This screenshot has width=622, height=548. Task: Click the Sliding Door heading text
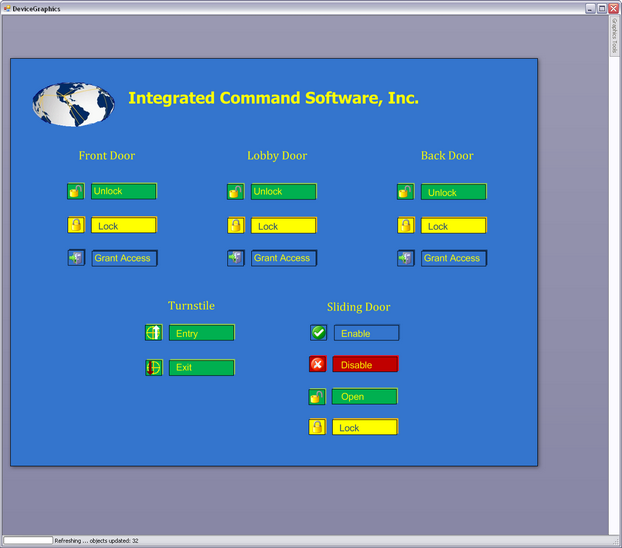pyautogui.click(x=359, y=307)
